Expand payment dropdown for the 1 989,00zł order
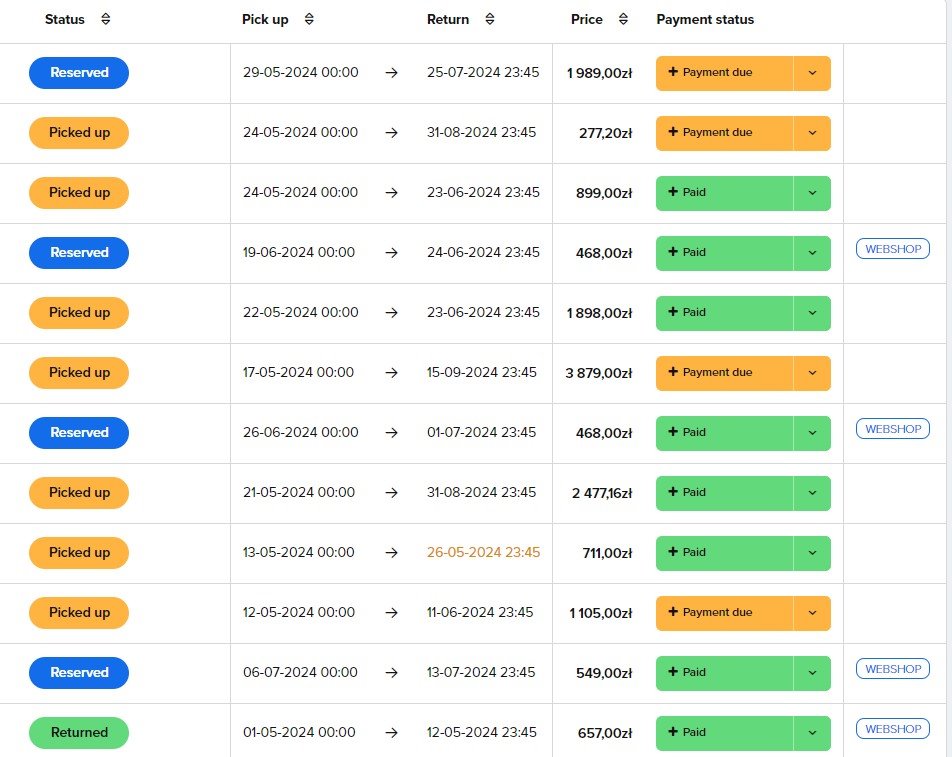 point(812,73)
